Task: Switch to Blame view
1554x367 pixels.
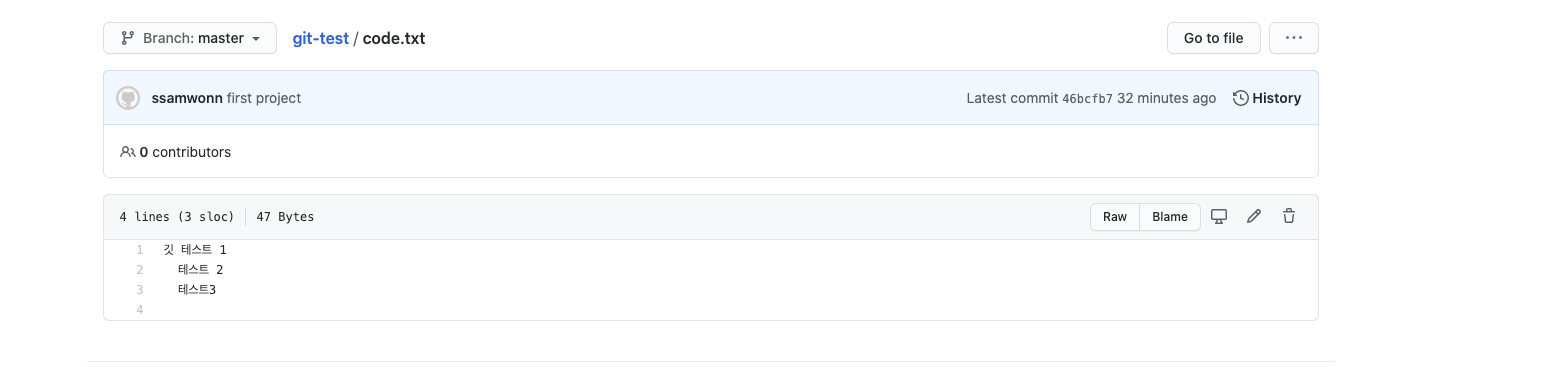Action: [x=1170, y=217]
